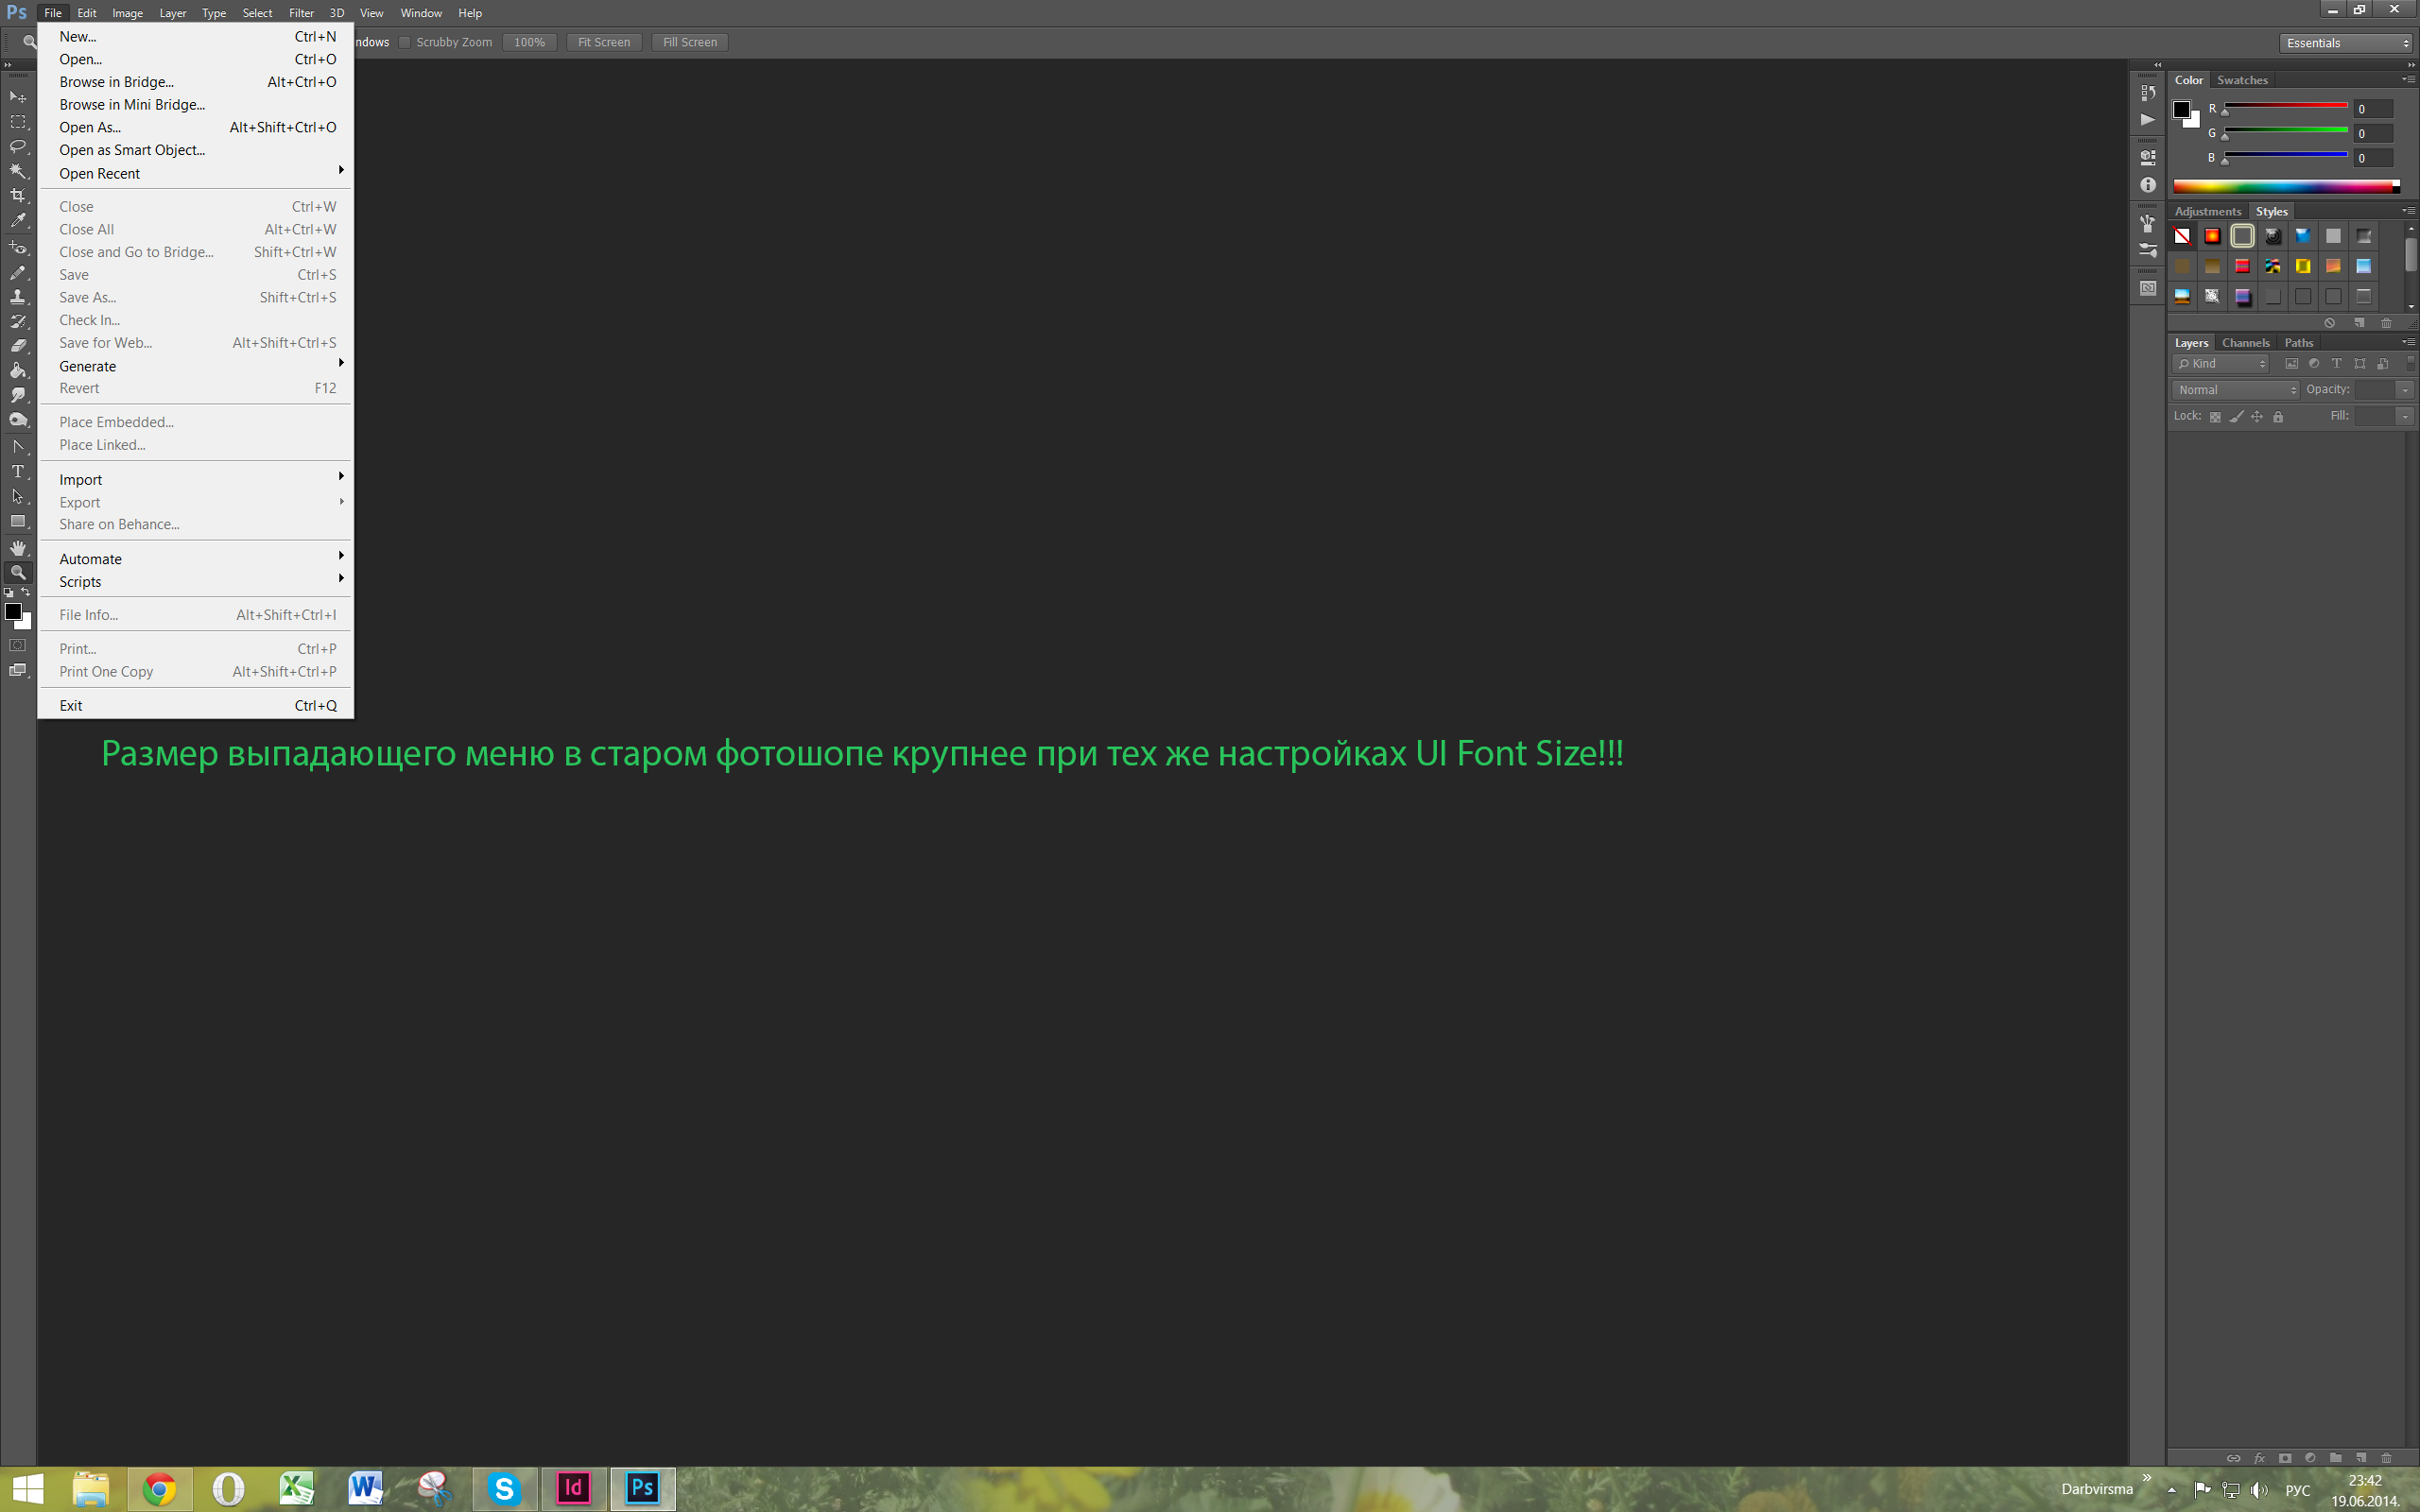Toggle lock transparent pixels
Screen dimensions: 2420x1512
click(x=2215, y=417)
